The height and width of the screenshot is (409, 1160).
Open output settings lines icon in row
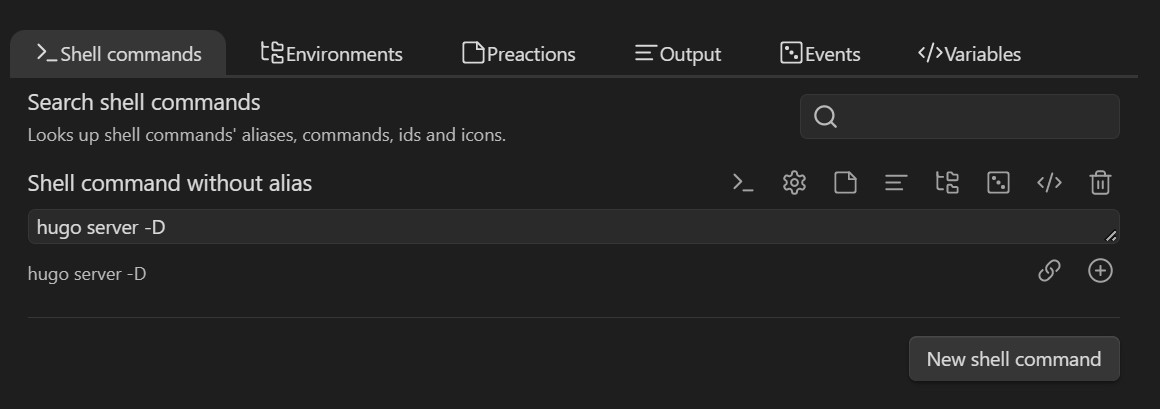896,183
